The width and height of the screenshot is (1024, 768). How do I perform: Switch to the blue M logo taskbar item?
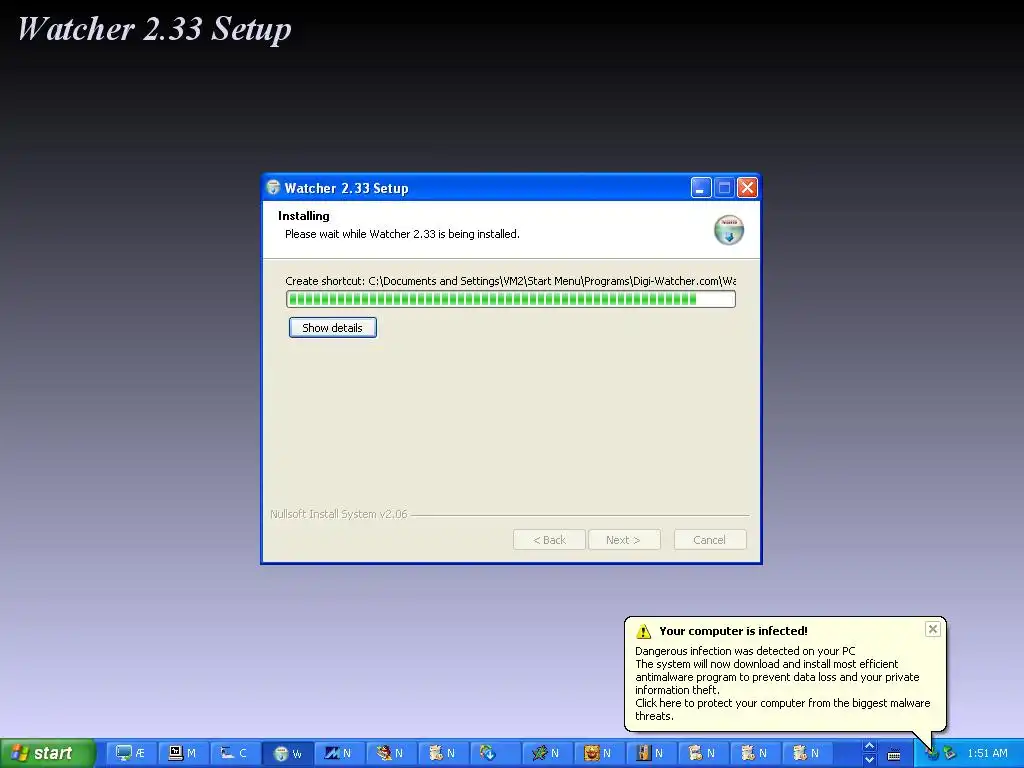click(x=338, y=753)
